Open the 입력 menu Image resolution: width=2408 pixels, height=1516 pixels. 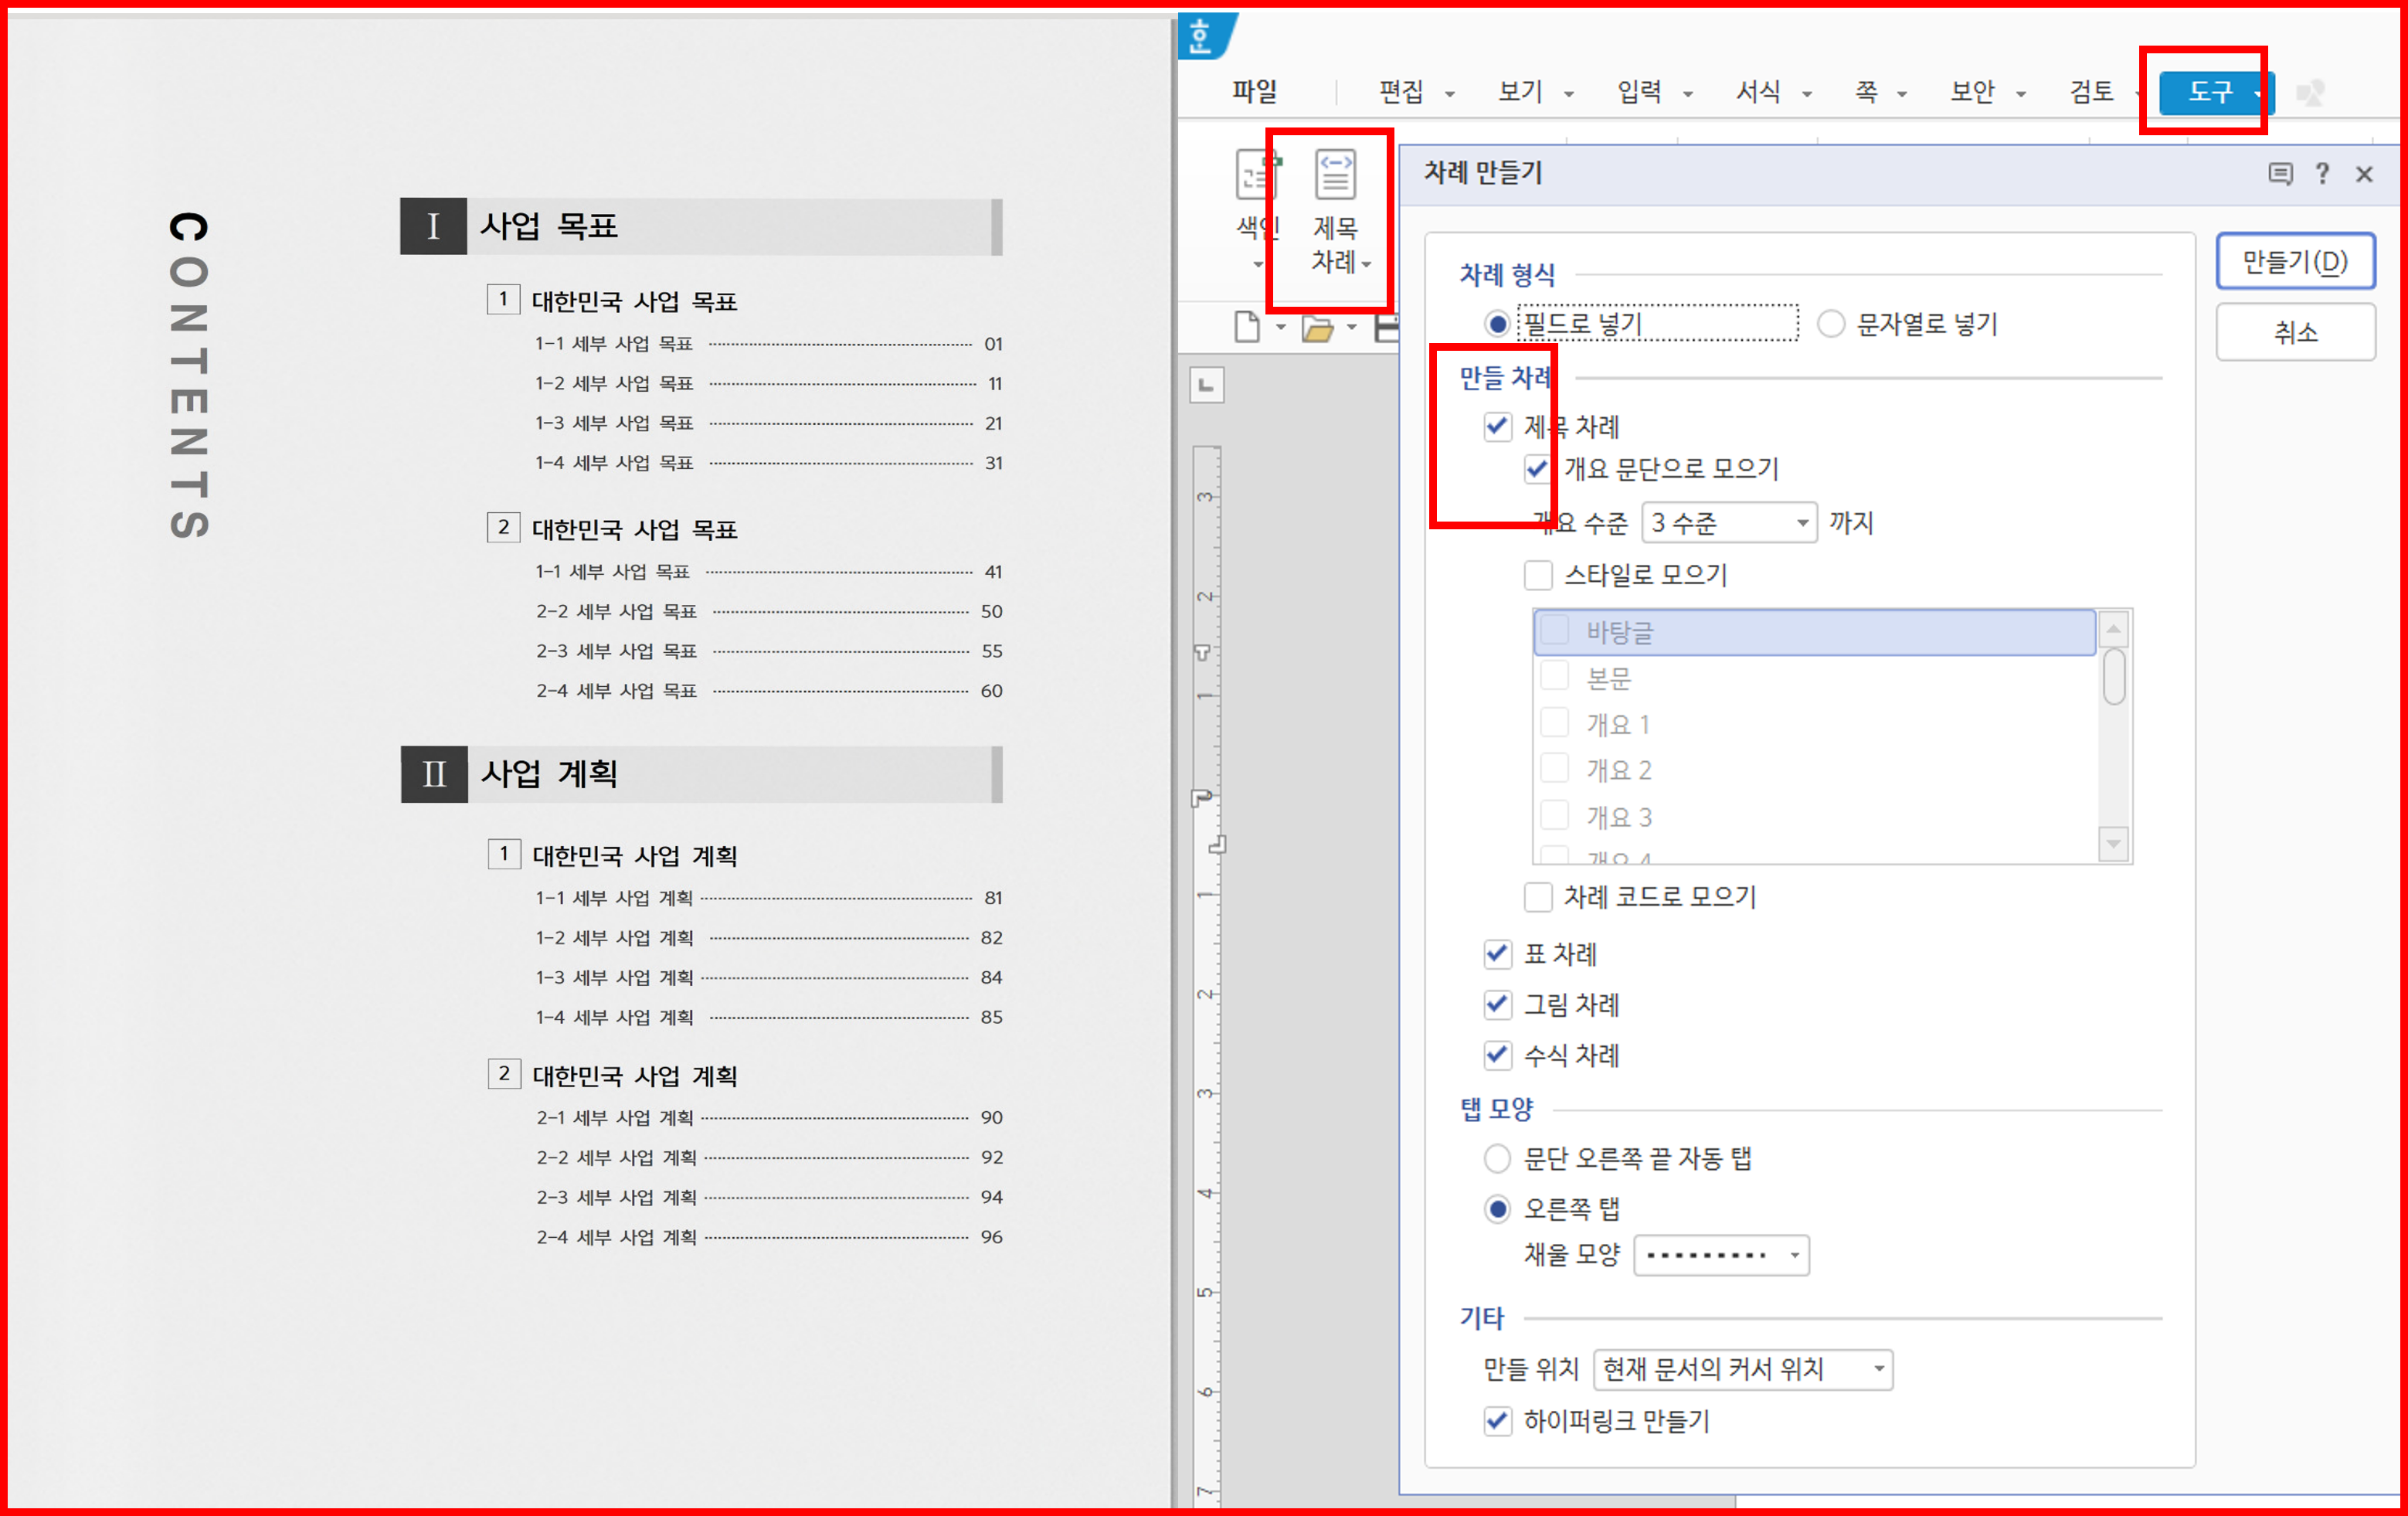[1639, 92]
